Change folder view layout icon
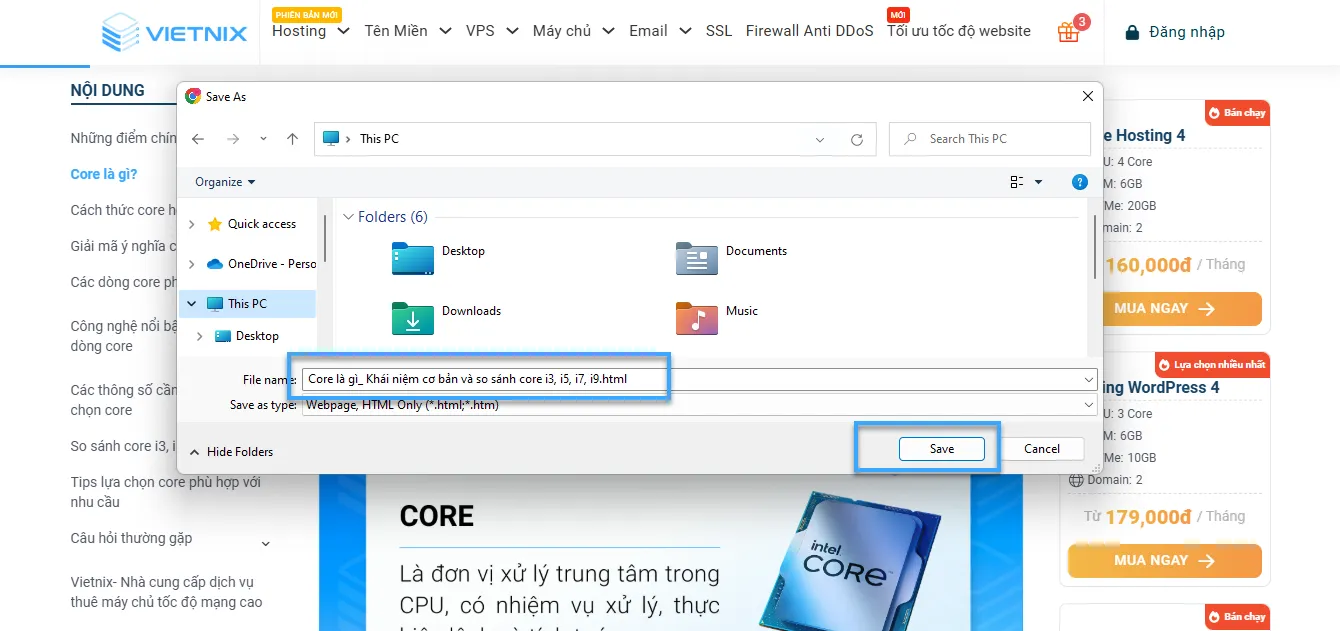 pyautogui.click(x=1017, y=182)
